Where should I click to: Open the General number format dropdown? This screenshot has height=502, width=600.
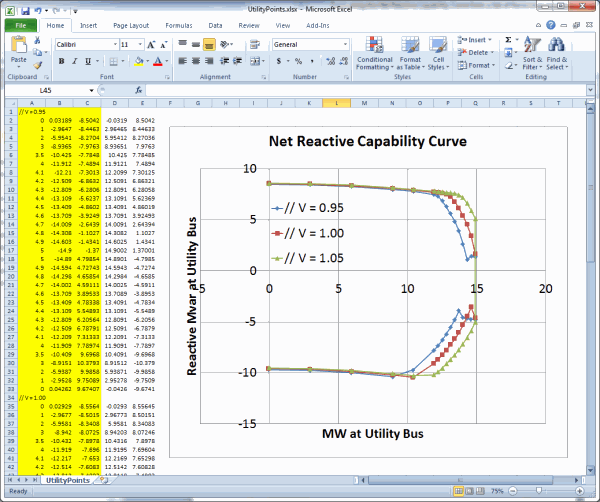pyautogui.click(x=345, y=44)
